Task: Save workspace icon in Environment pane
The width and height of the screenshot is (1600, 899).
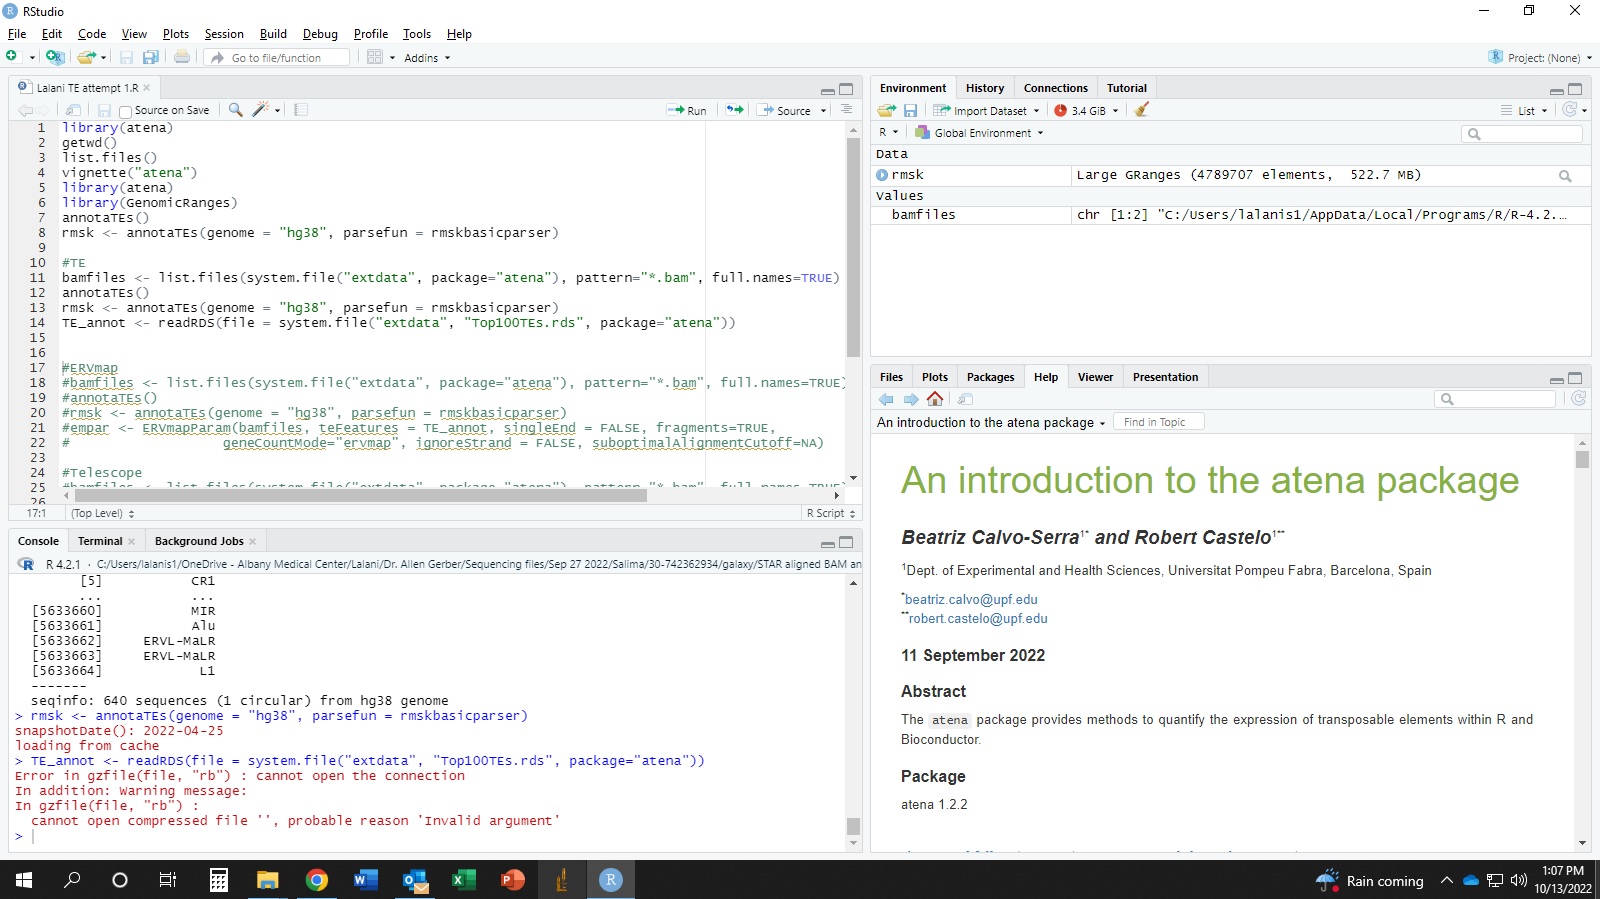Action: click(910, 110)
